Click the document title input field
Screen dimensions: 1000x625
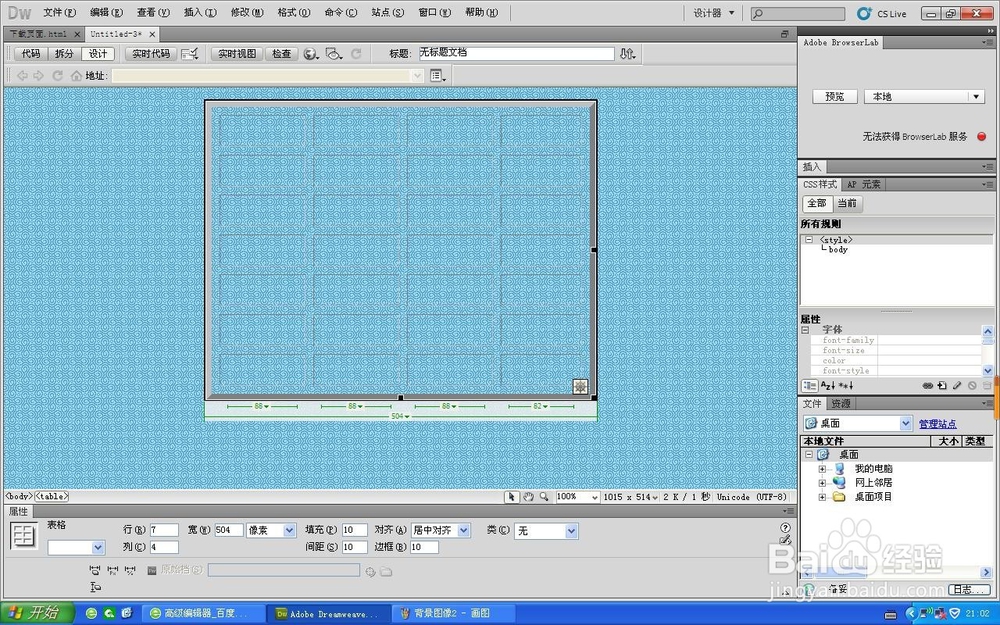pyautogui.click(x=517, y=54)
